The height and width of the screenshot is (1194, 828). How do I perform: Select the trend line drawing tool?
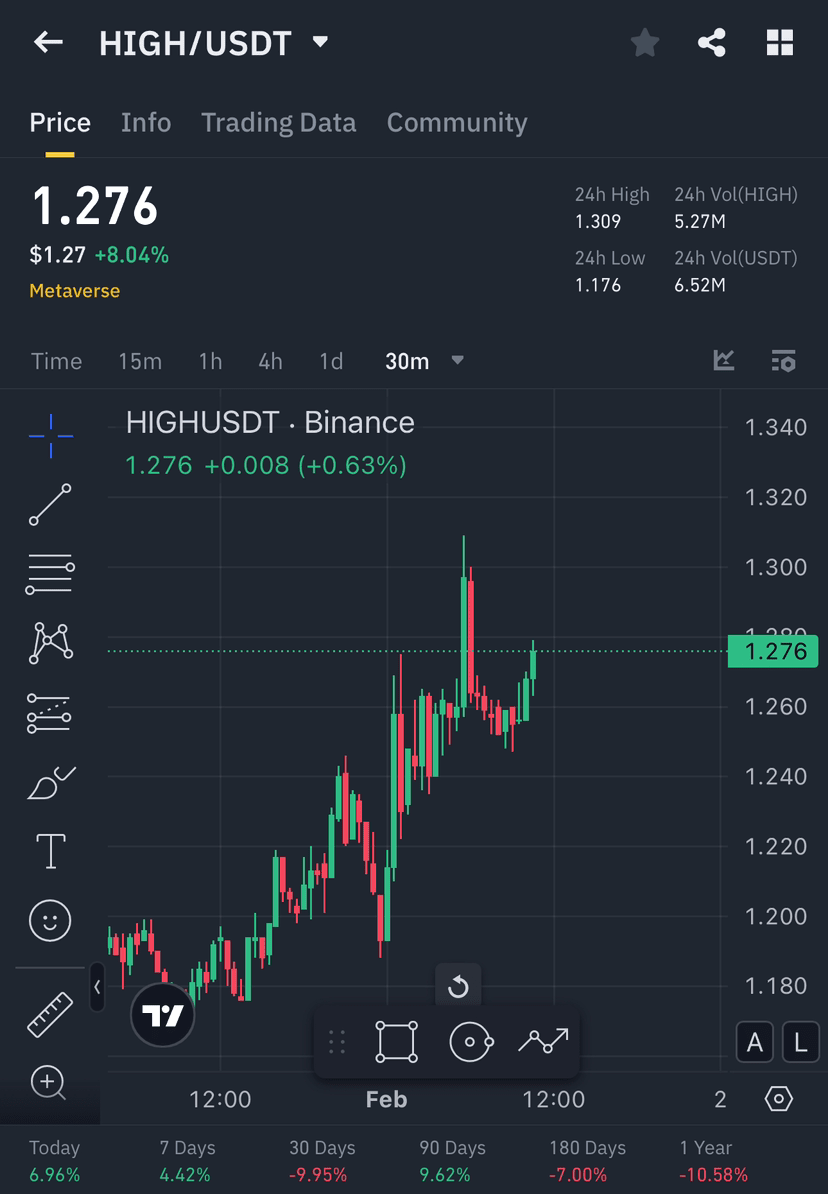50,504
